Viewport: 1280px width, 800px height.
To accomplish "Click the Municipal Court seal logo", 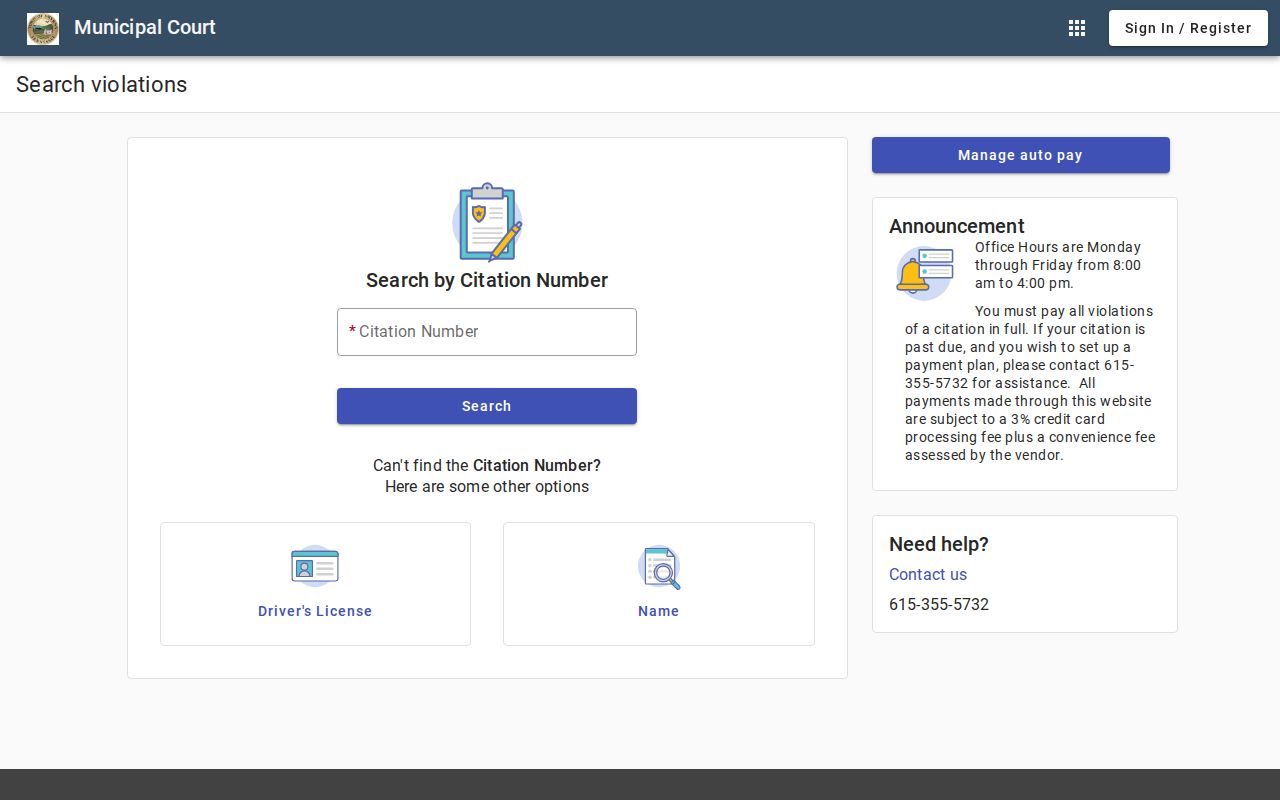I will tap(43, 28).
